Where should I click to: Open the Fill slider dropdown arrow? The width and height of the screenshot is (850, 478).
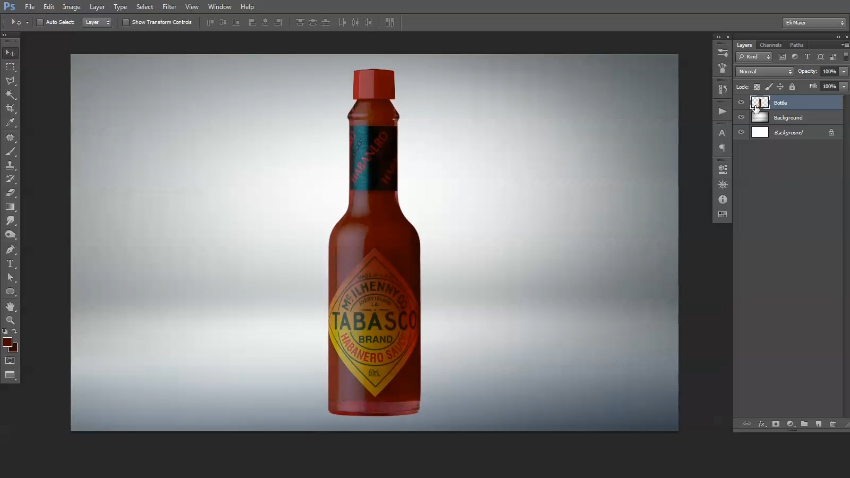[843, 86]
